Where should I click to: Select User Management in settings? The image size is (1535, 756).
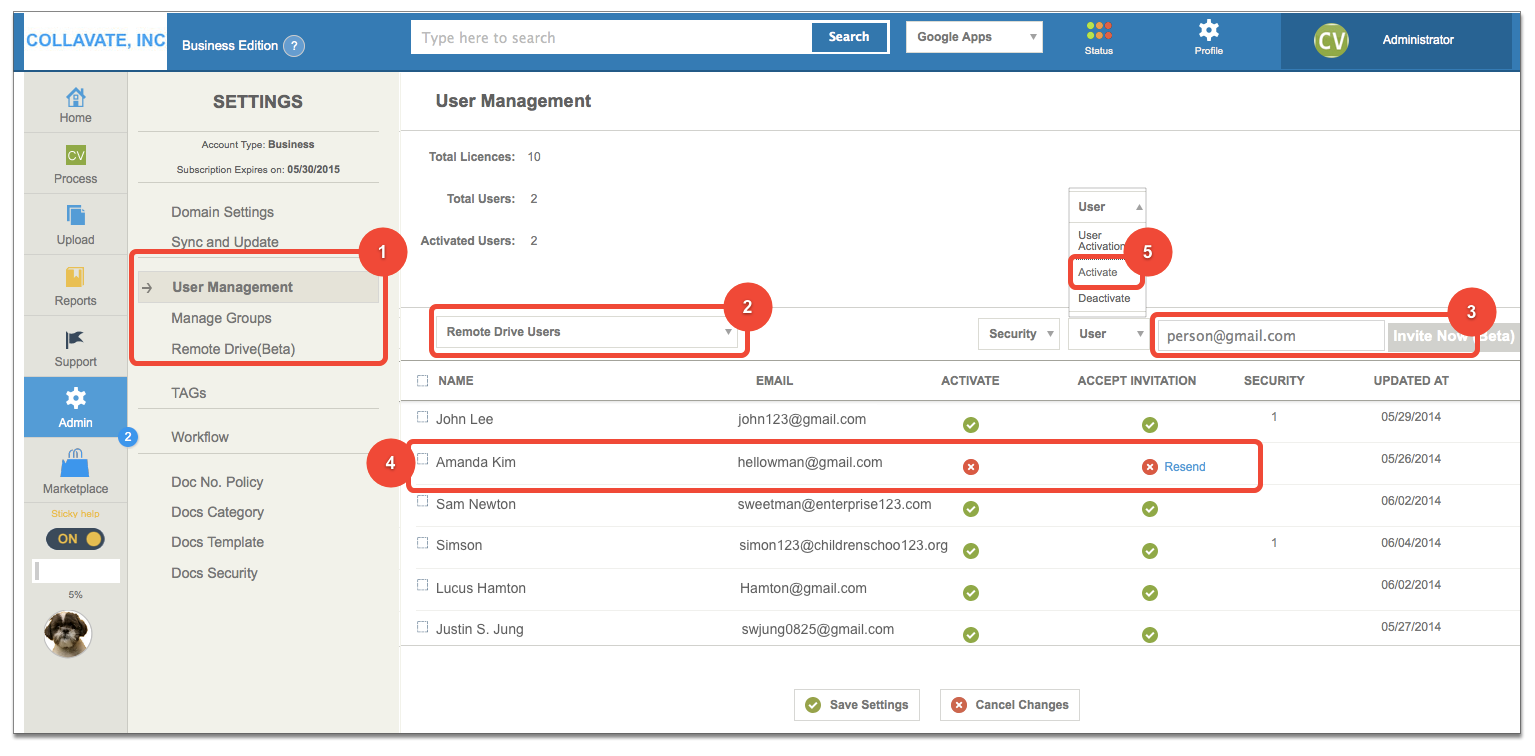click(259, 287)
